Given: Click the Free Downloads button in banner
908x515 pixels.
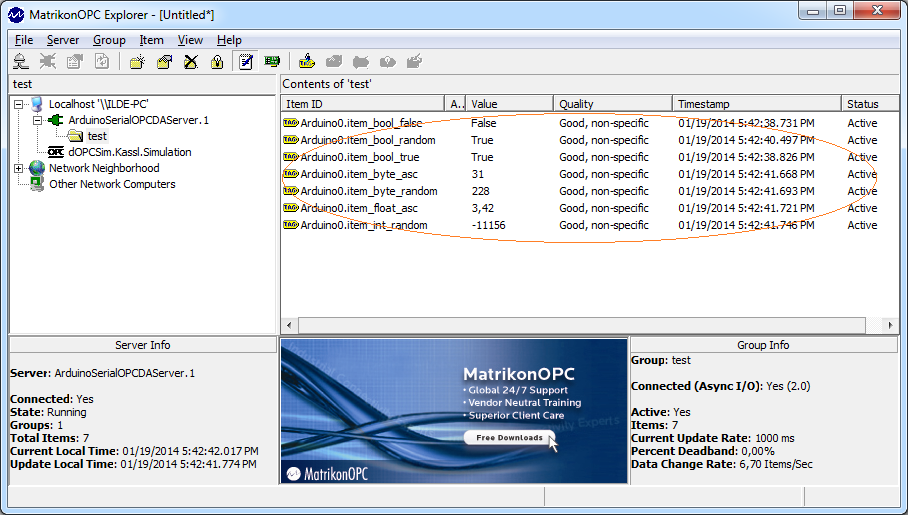Looking at the screenshot, I should (x=510, y=437).
